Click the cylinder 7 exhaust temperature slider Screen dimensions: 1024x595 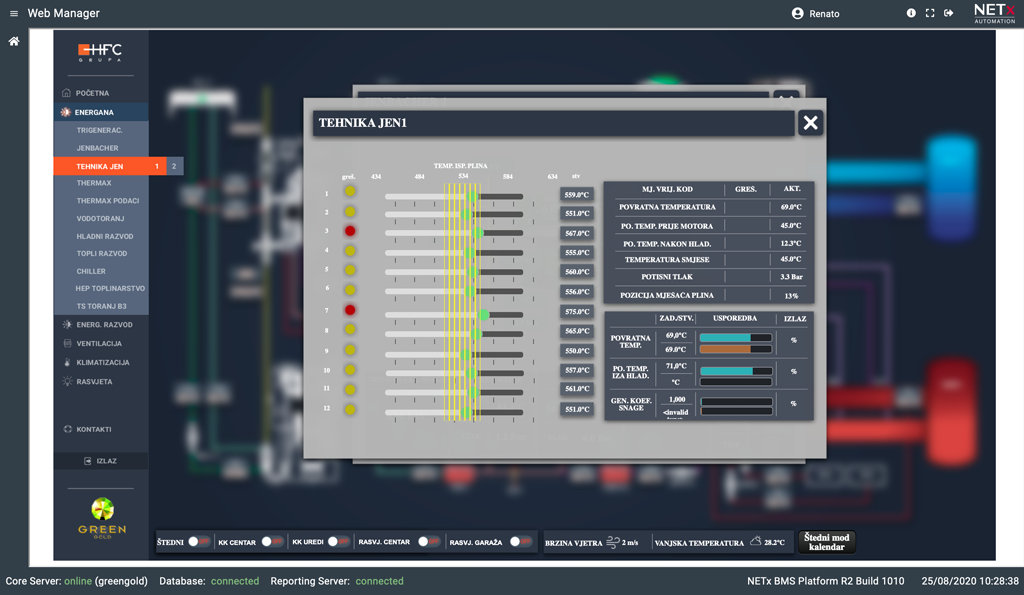point(454,313)
